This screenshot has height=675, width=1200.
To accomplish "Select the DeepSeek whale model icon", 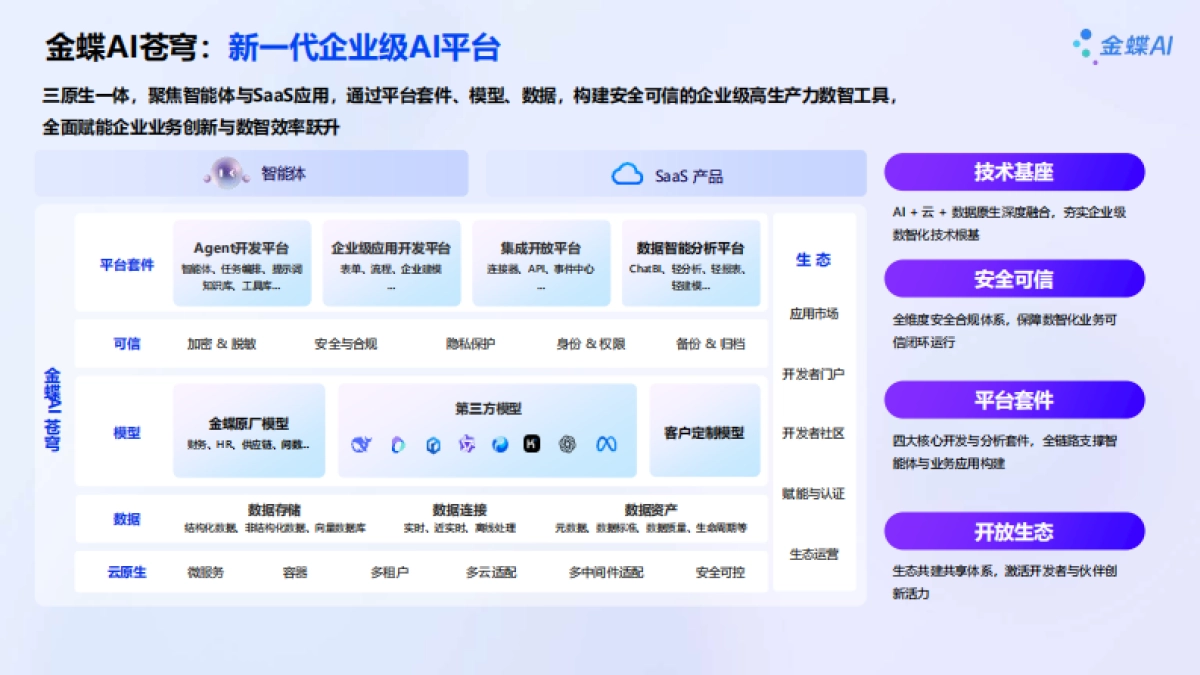I will pos(361,444).
